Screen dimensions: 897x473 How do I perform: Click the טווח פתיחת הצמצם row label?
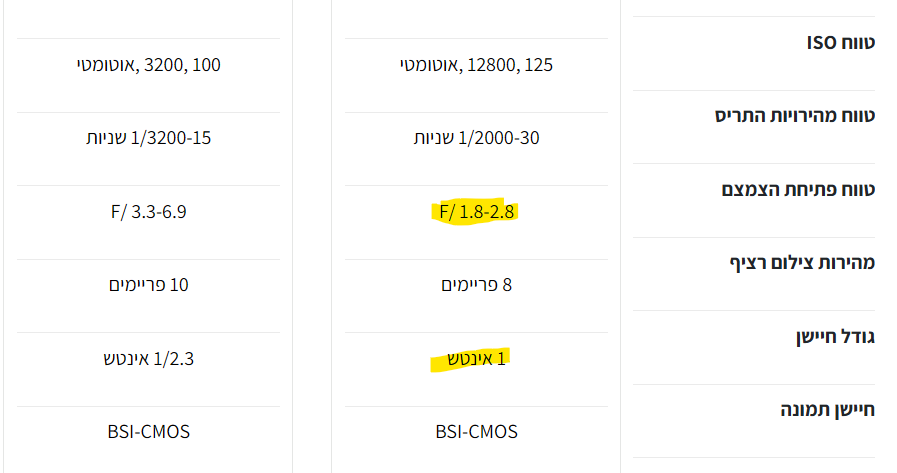coord(798,189)
